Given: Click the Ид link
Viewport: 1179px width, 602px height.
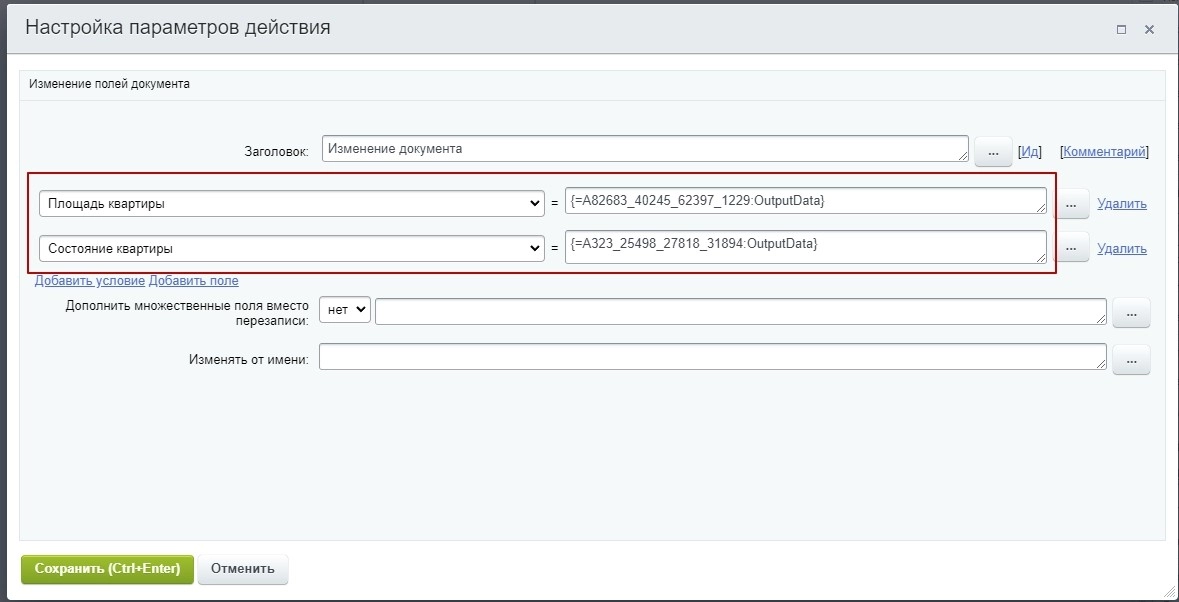Looking at the screenshot, I should click(x=1029, y=152).
